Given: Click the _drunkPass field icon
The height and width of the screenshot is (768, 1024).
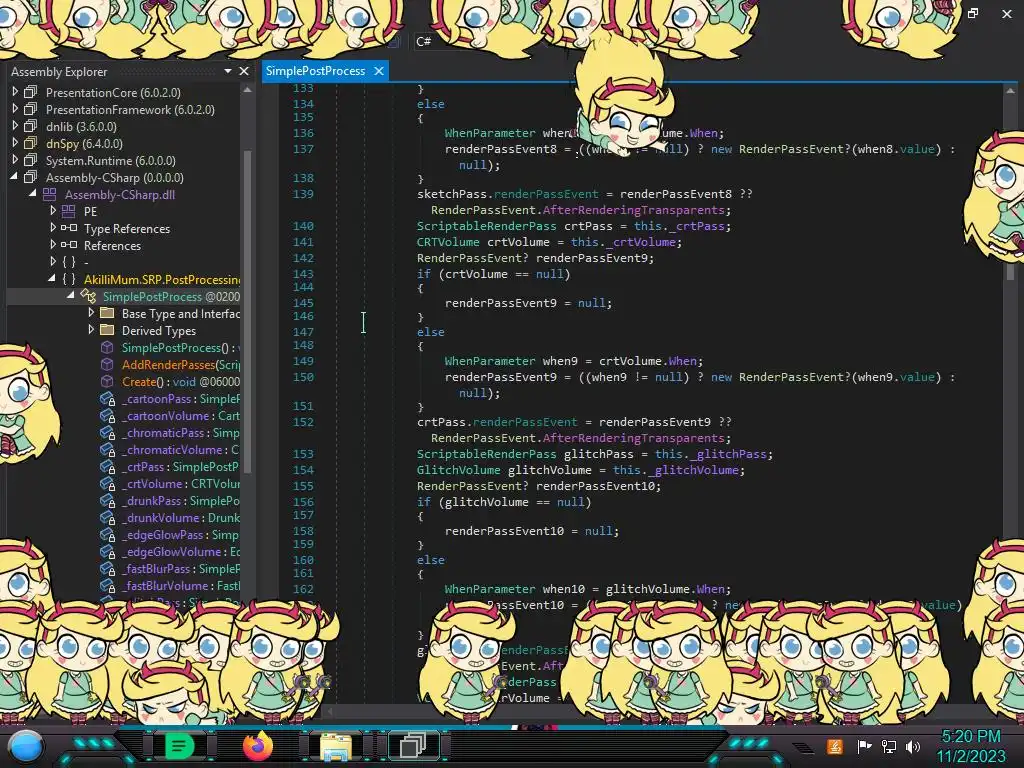Looking at the screenshot, I should pyautogui.click(x=107, y=500).
